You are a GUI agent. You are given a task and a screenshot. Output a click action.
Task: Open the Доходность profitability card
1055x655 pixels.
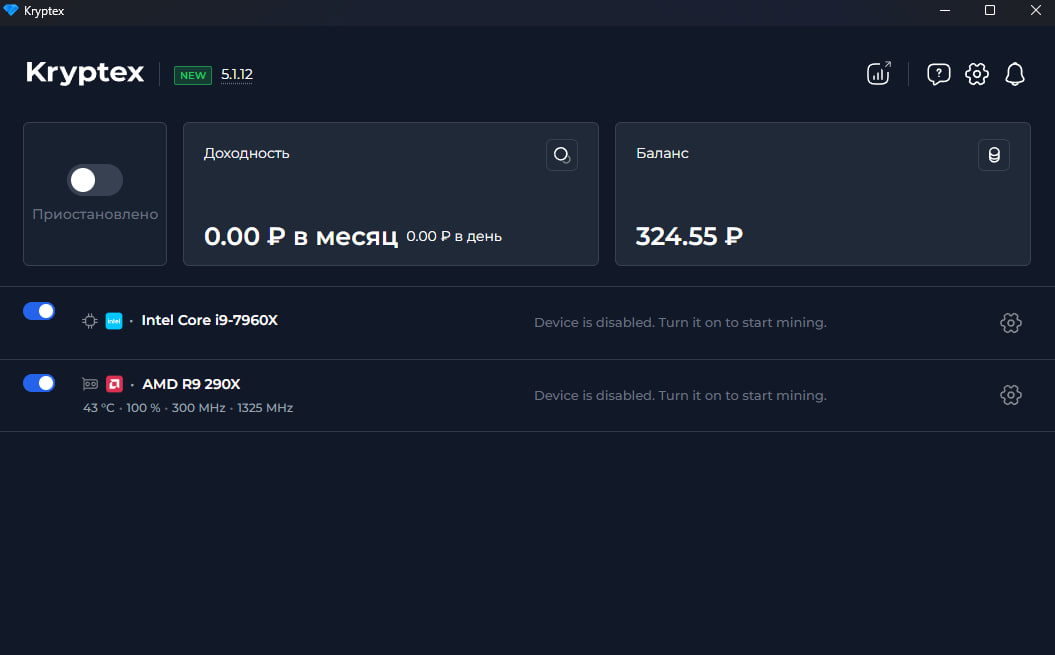click(x=390, y=194)
